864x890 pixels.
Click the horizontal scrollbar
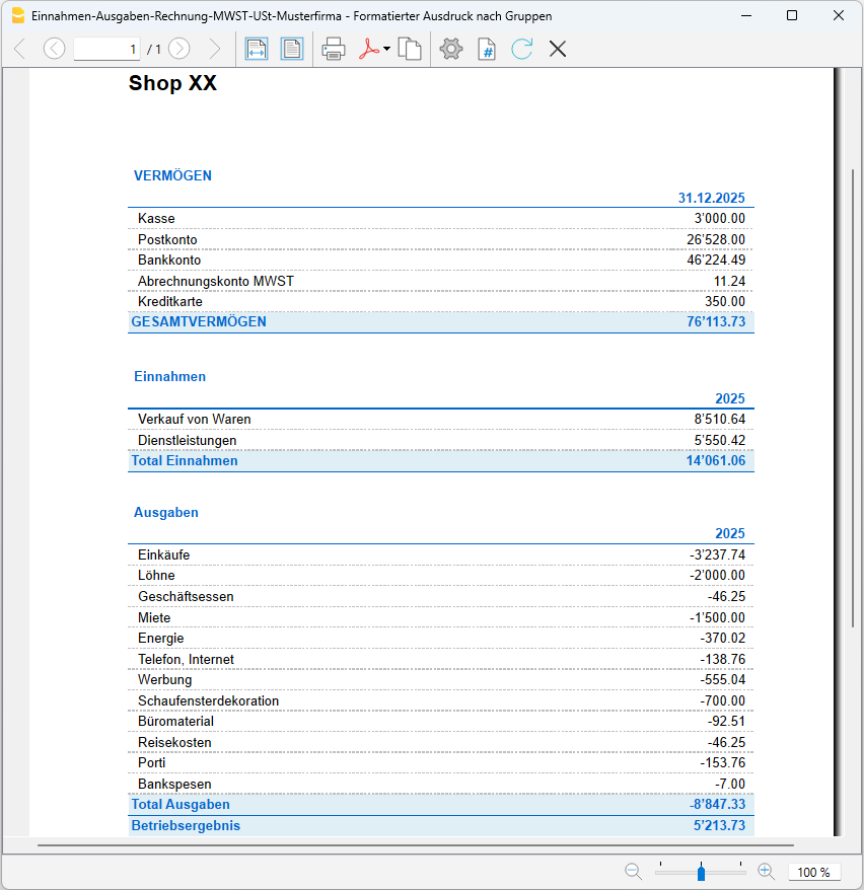(x=416, y=845)
